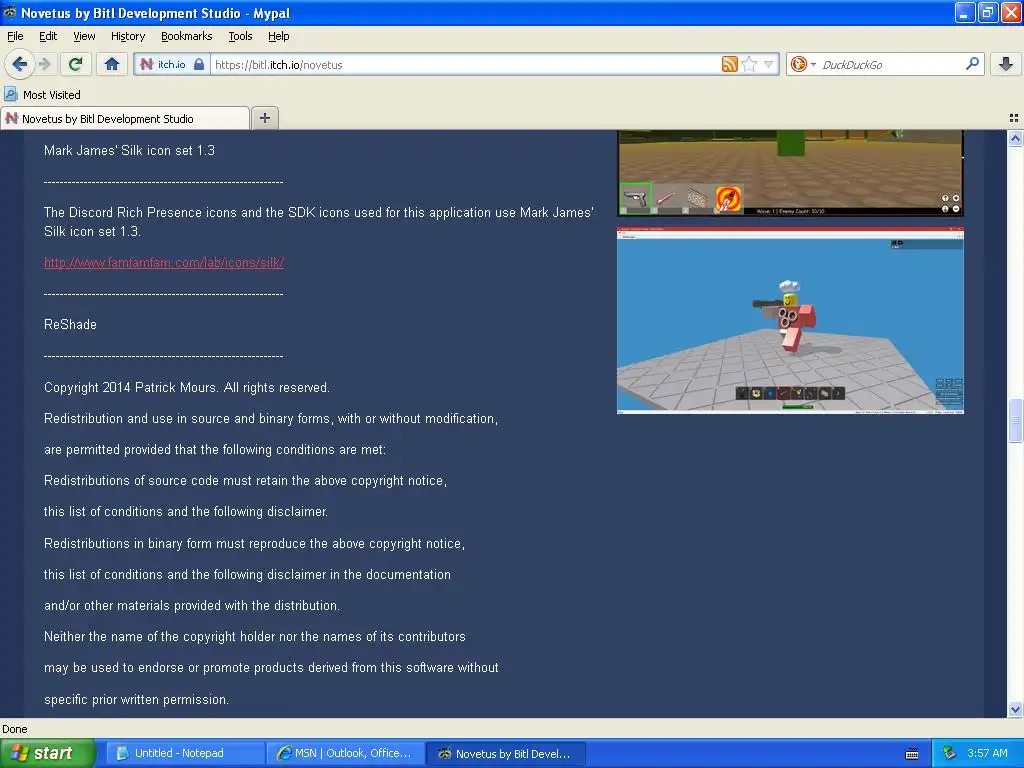Viewport: 1024px width, 768px height.
Task: Click the vertical scrollbar thumb
Action: coord(1015,421)
